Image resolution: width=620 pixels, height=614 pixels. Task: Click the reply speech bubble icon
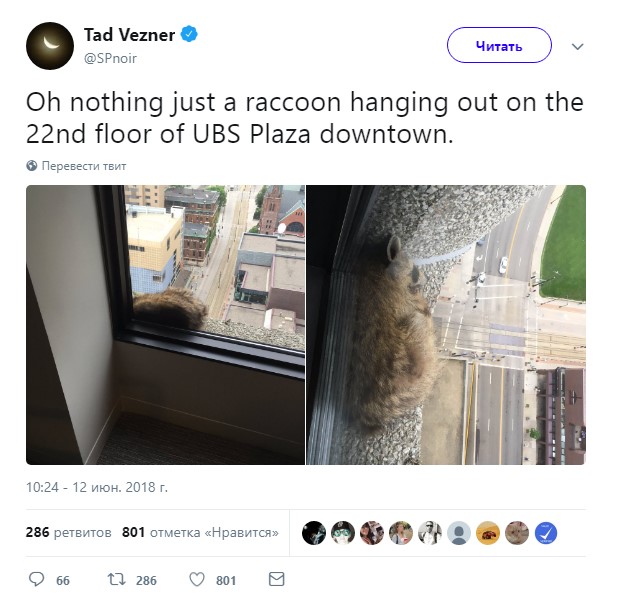point(36,579)
